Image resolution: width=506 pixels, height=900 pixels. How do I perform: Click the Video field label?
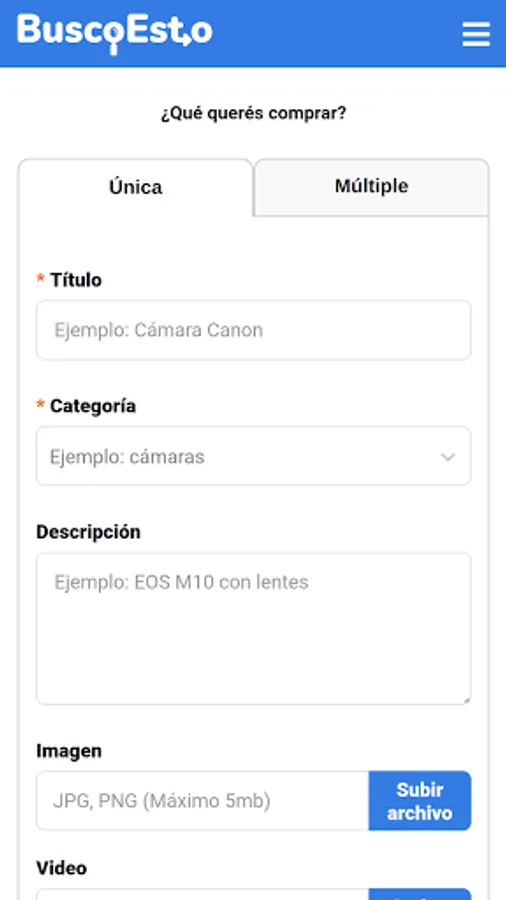(61, 868)
